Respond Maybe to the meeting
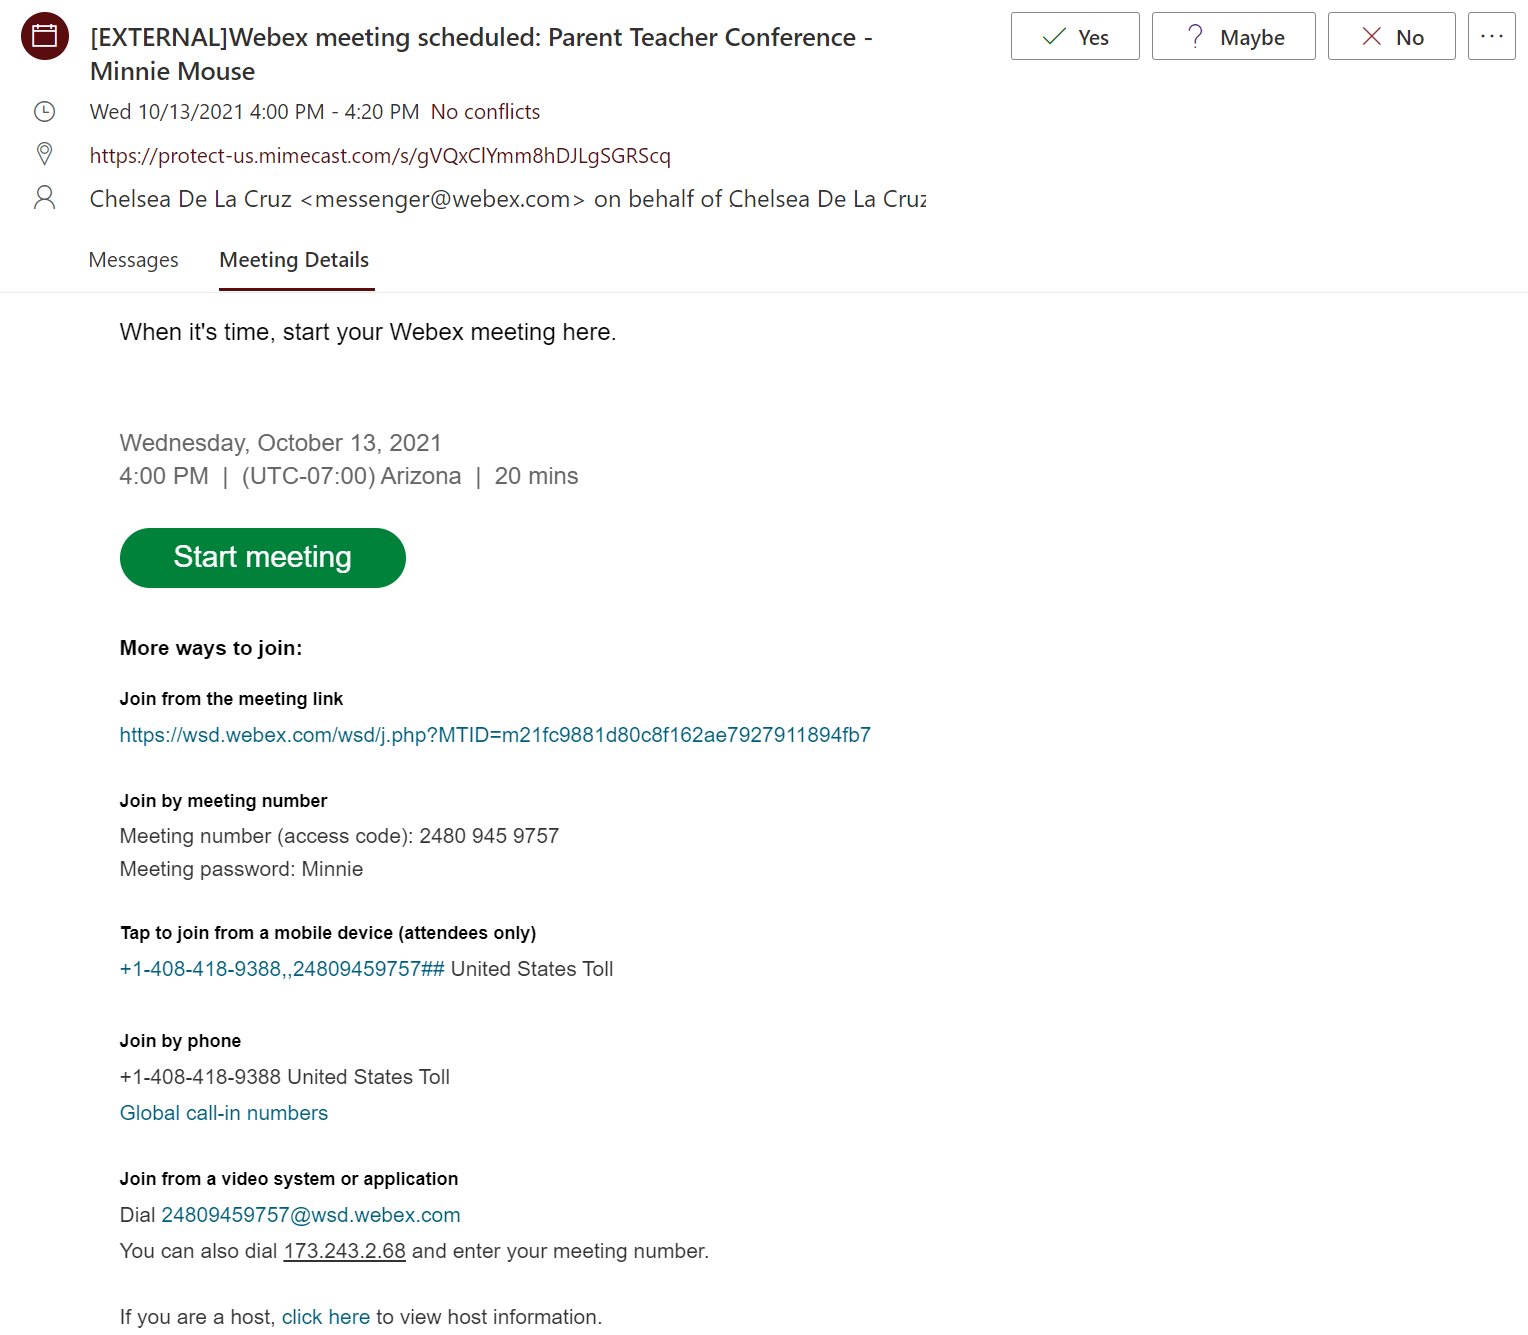This screenshot has width=1528, height=1335. click(x=1233, y=36)
